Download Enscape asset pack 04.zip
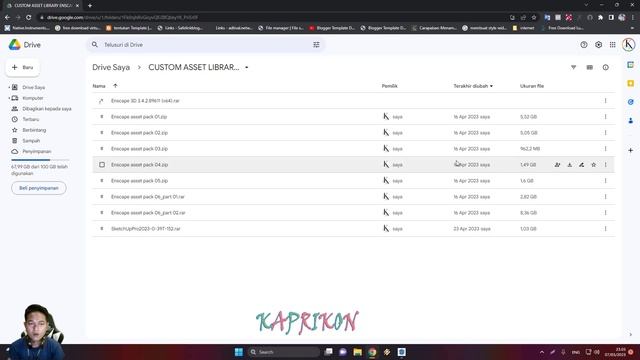This screenshot has height=360, width=640. [x=569, y=165]
